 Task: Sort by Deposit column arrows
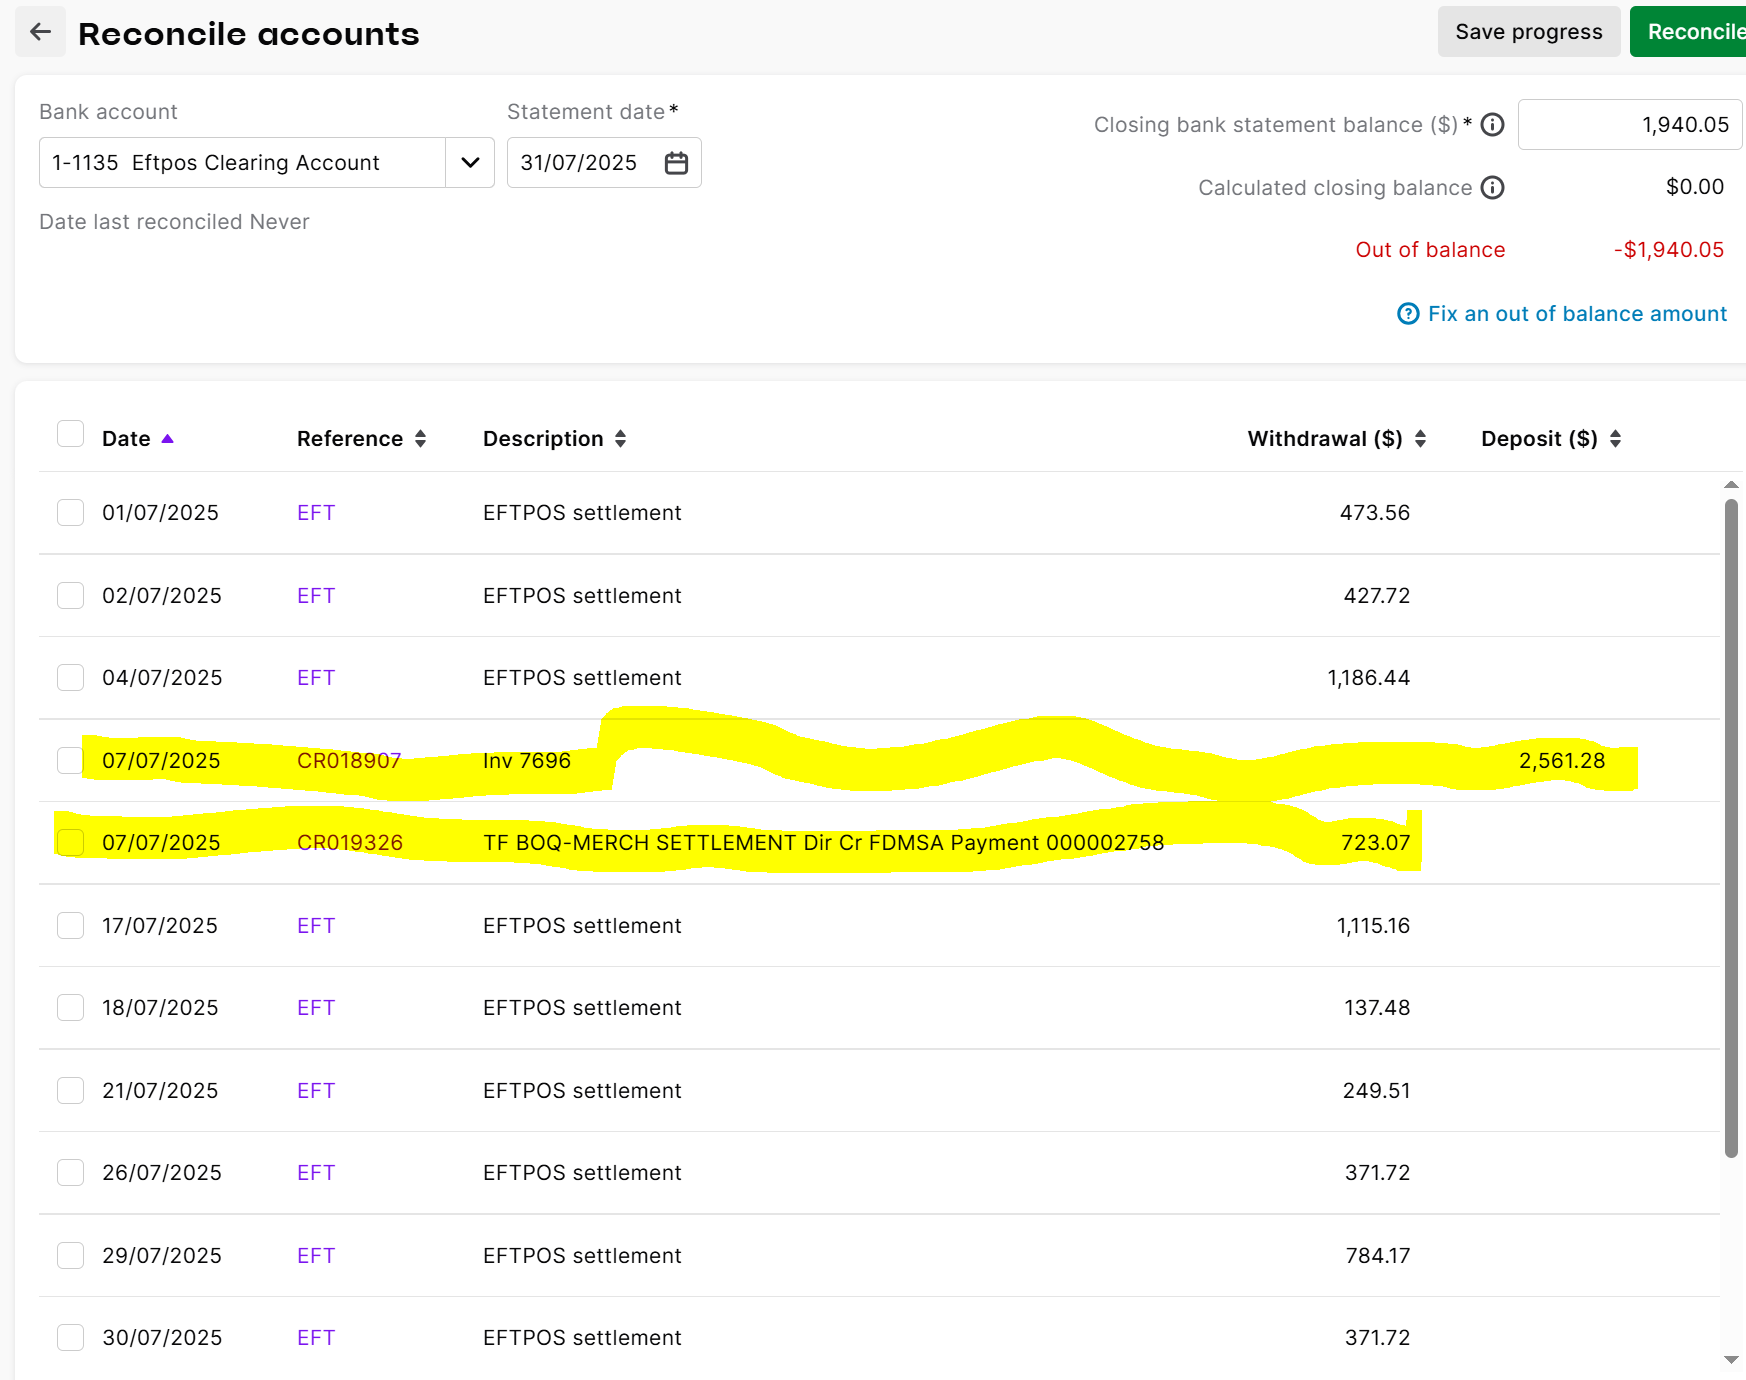pos(1615,439)
